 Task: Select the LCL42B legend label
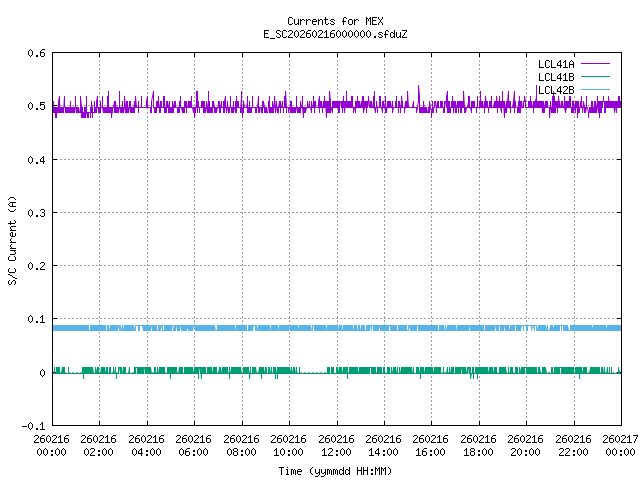(555, 91)
